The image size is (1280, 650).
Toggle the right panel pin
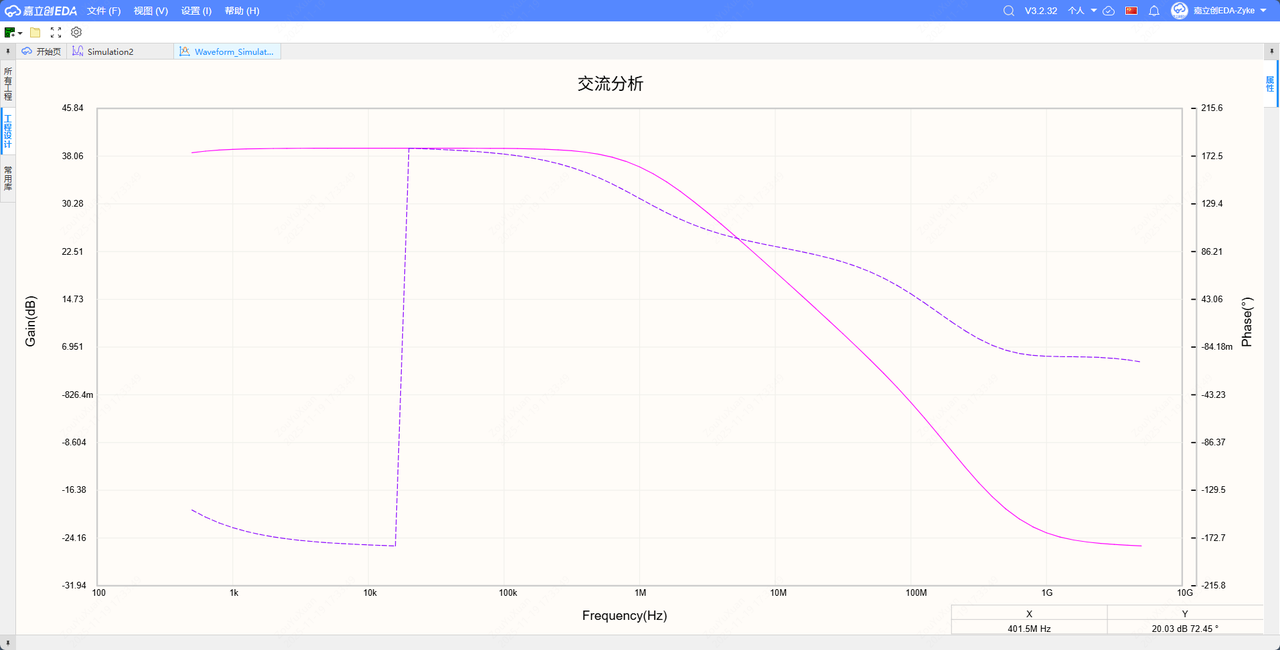pyautogui.click(x=1270, y=51)
